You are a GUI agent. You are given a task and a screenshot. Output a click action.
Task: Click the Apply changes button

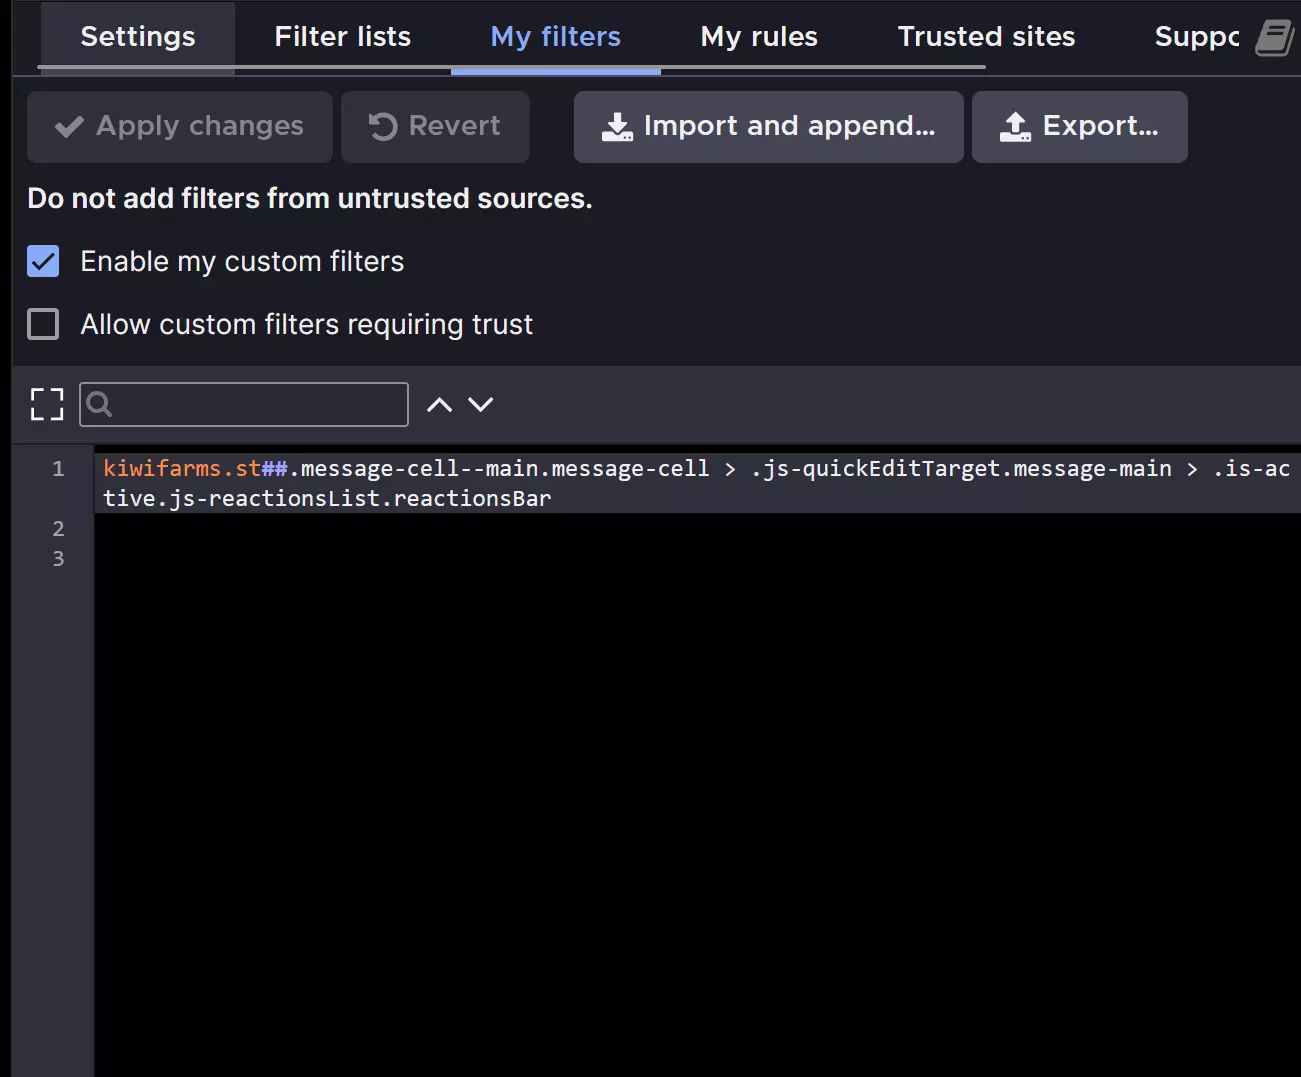pyautogui.click(x=180, y=127)
